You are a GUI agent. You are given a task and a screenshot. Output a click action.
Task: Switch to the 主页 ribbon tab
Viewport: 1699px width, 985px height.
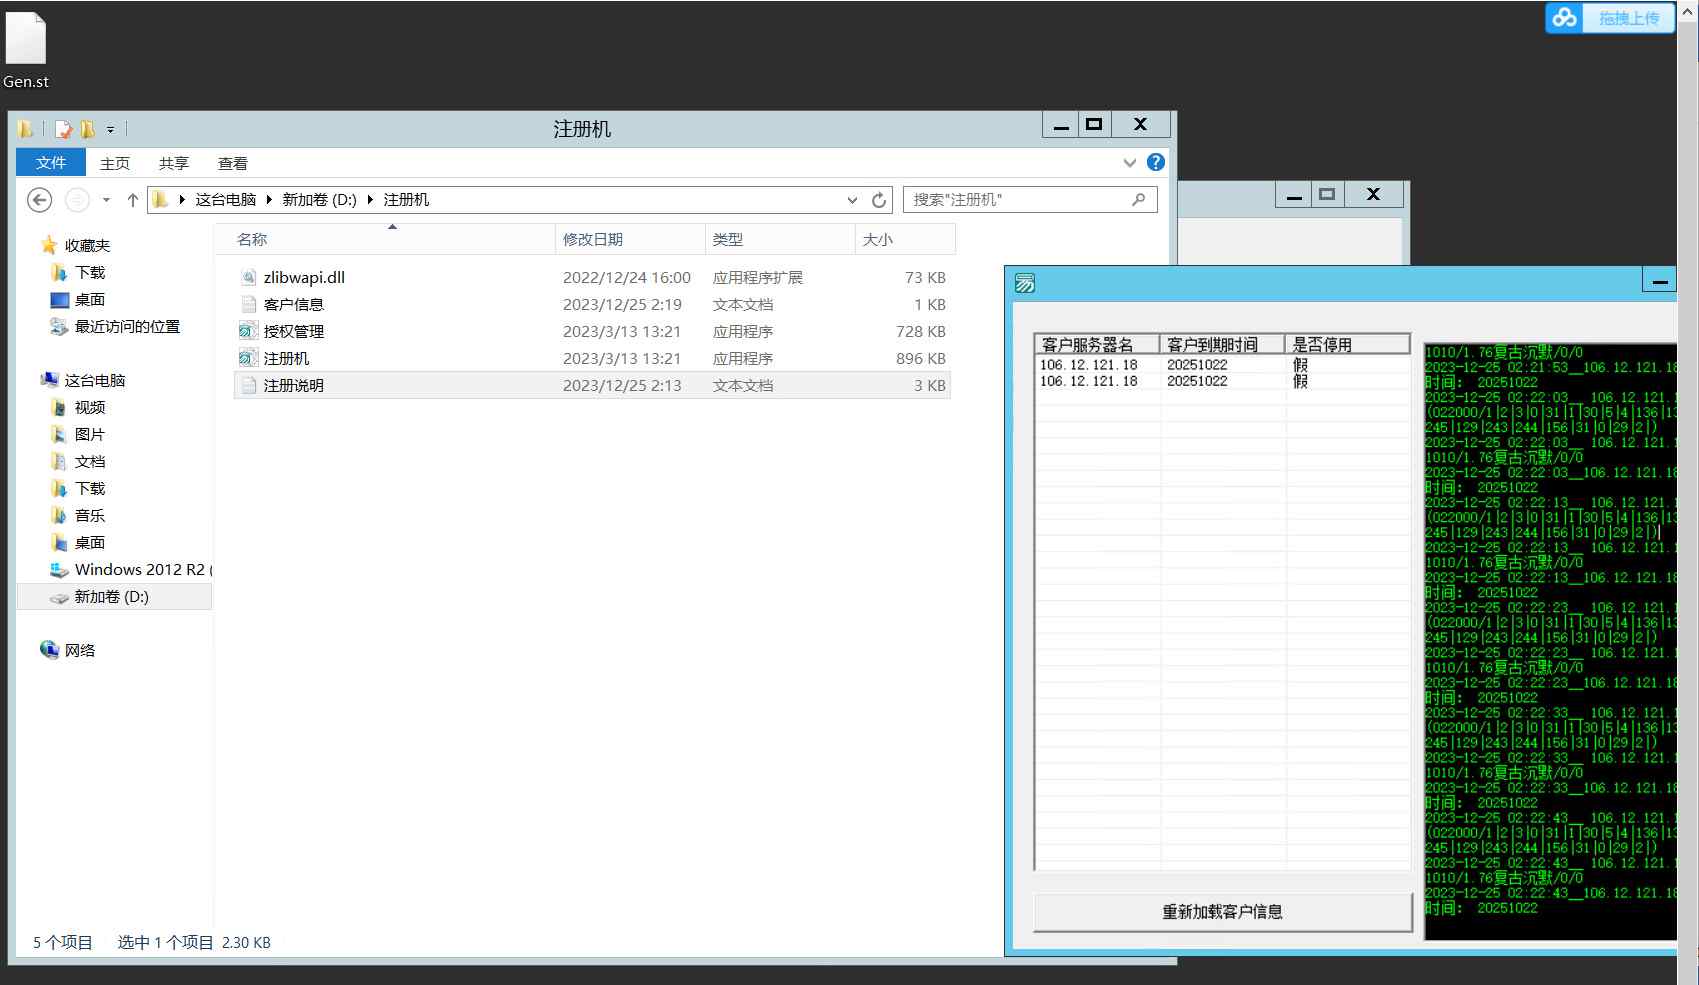(x=114, y=163)
